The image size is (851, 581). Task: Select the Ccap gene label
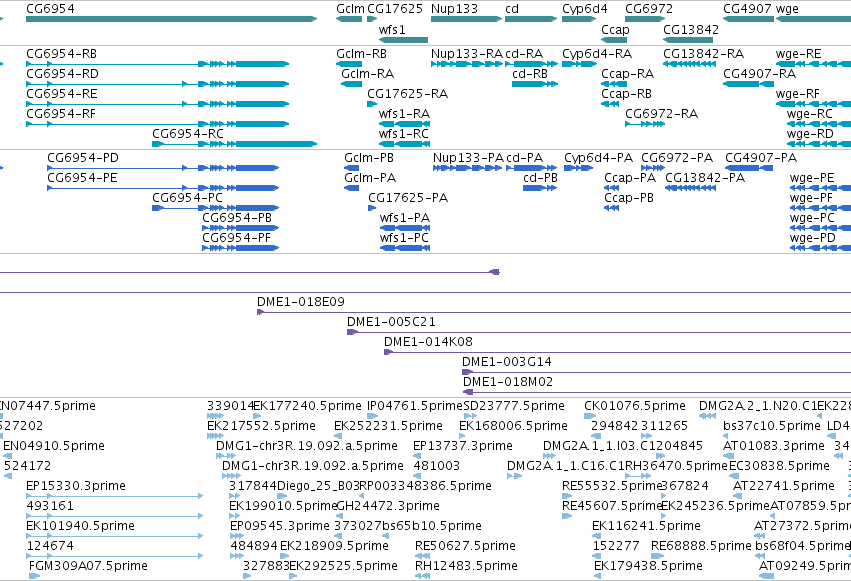click(x=615, y=29)
